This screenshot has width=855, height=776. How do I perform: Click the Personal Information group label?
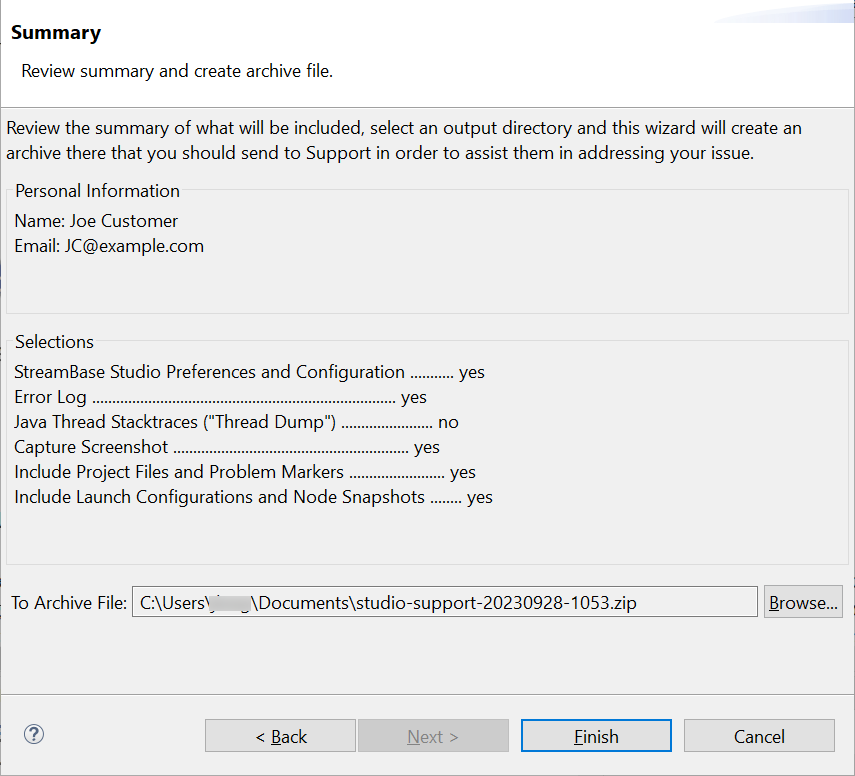[x=97, y=191]
